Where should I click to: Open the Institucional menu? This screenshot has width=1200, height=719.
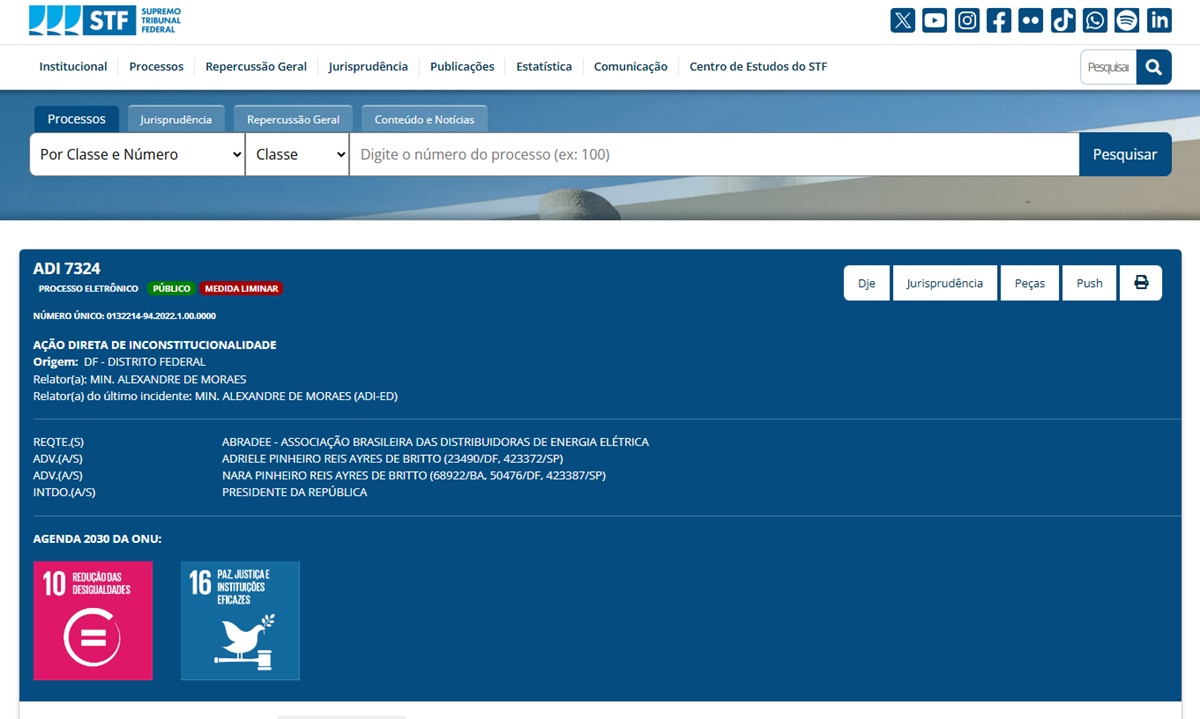(x=73, y=67)
